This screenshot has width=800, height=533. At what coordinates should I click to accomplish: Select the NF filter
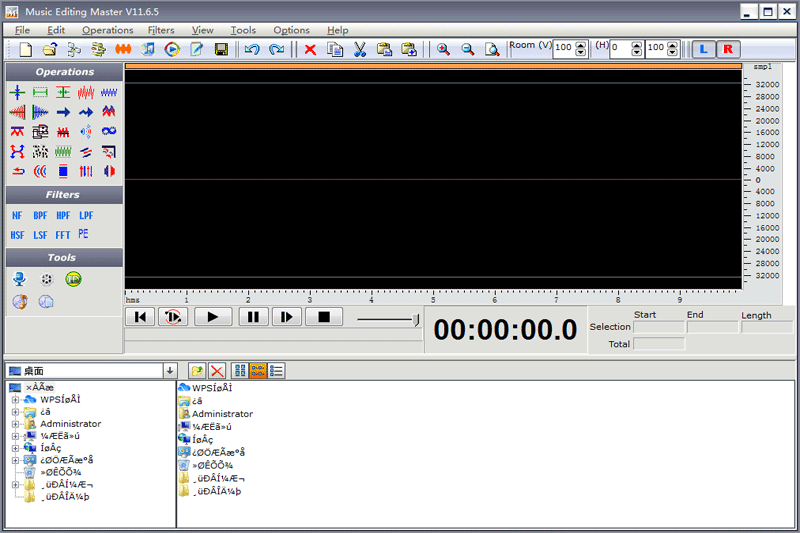point(17,216)
